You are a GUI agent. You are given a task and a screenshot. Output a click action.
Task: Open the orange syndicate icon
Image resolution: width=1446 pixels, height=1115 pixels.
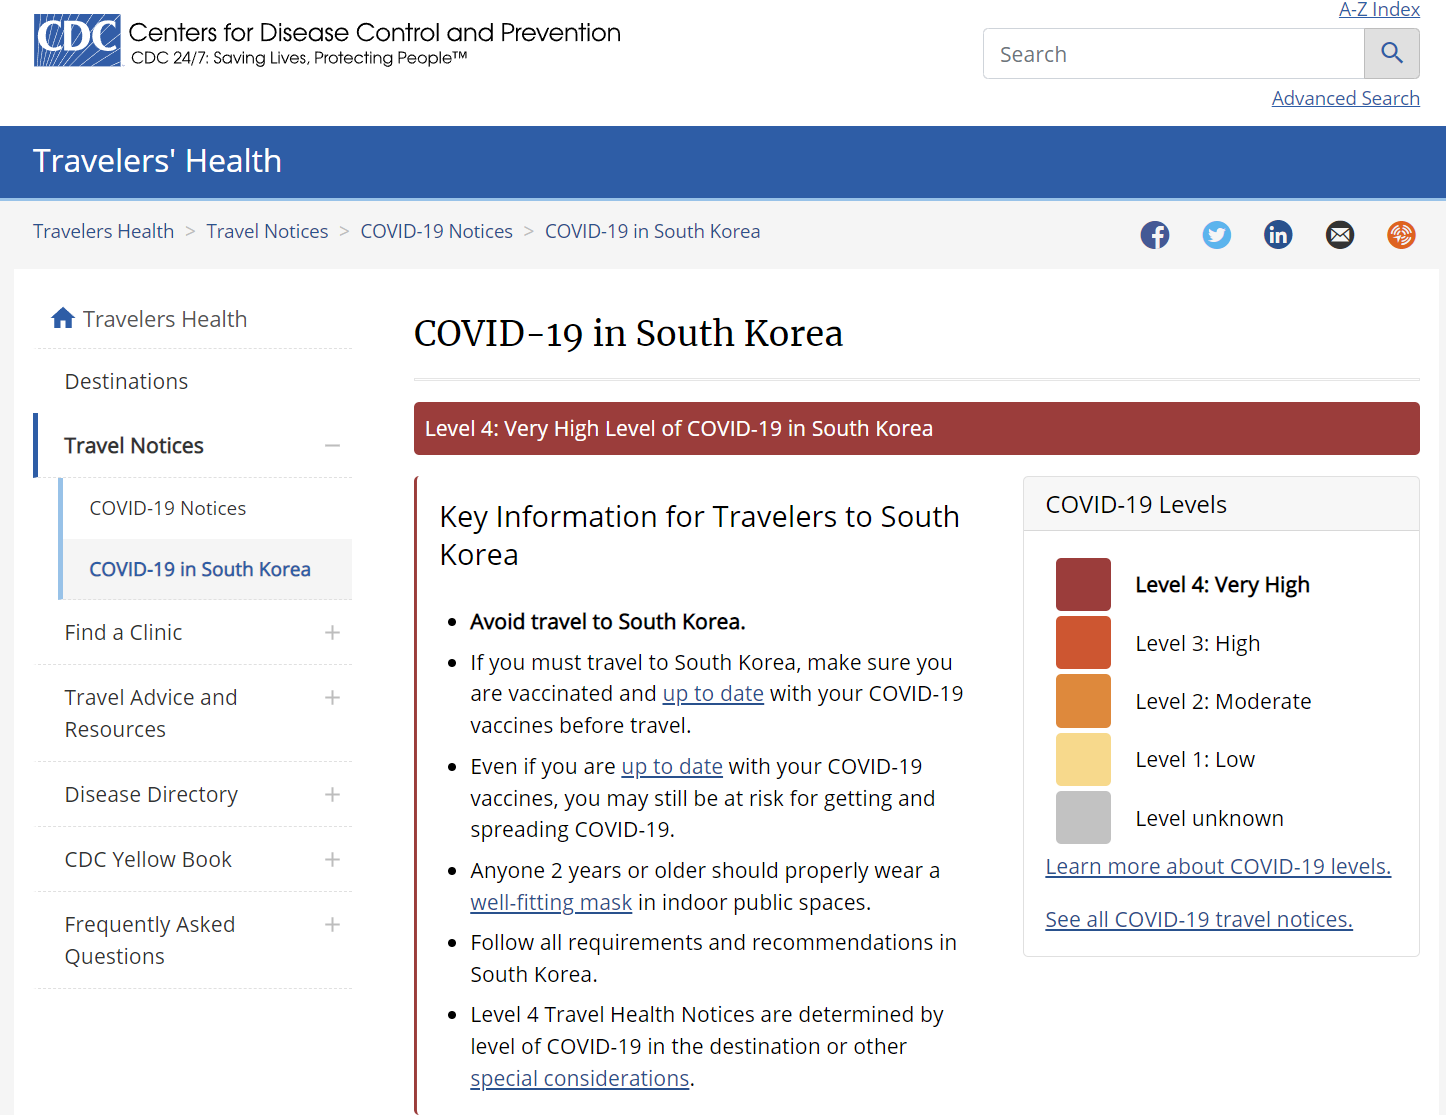click(1401, 235)
